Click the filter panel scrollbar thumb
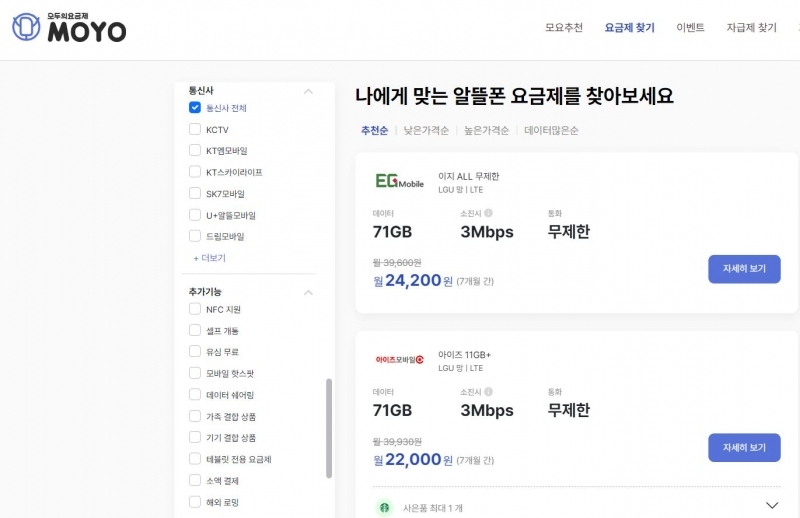Viewport: 800px width, 518px height. coord(329,428)
